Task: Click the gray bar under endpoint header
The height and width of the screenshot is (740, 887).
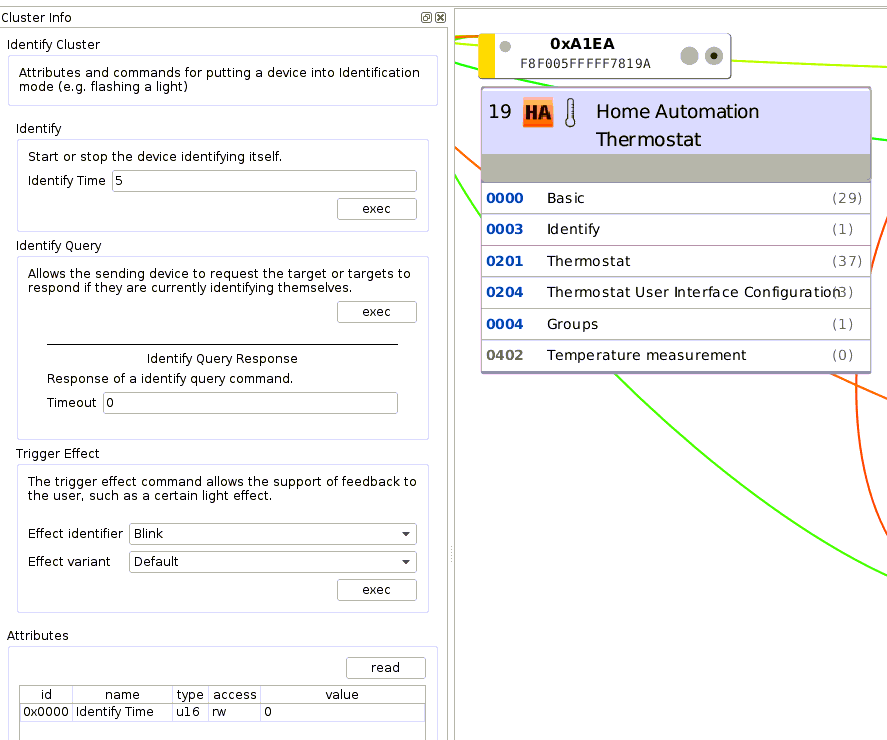Action: coord(675,167)
